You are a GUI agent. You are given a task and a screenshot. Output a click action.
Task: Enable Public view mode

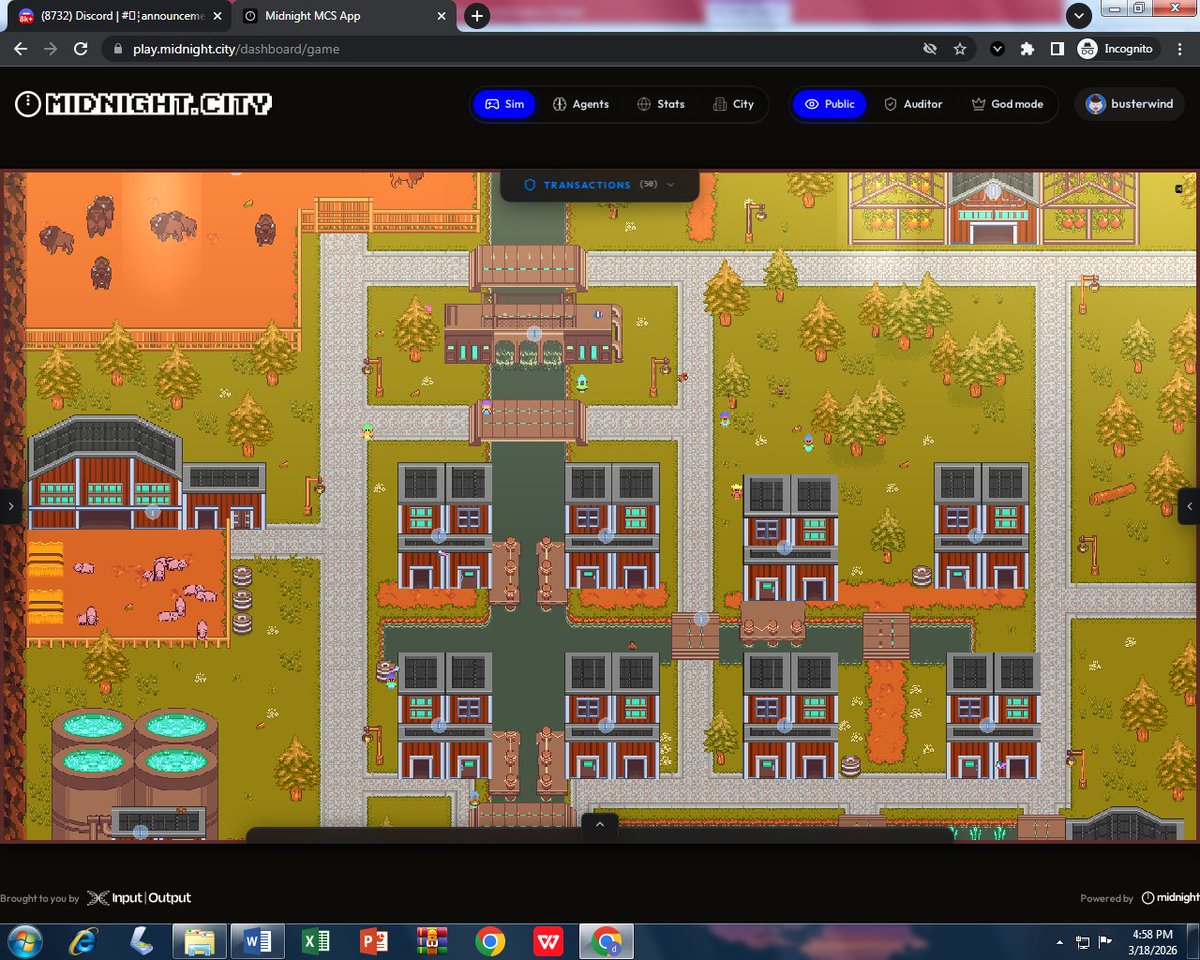click(x=830, y=104)
